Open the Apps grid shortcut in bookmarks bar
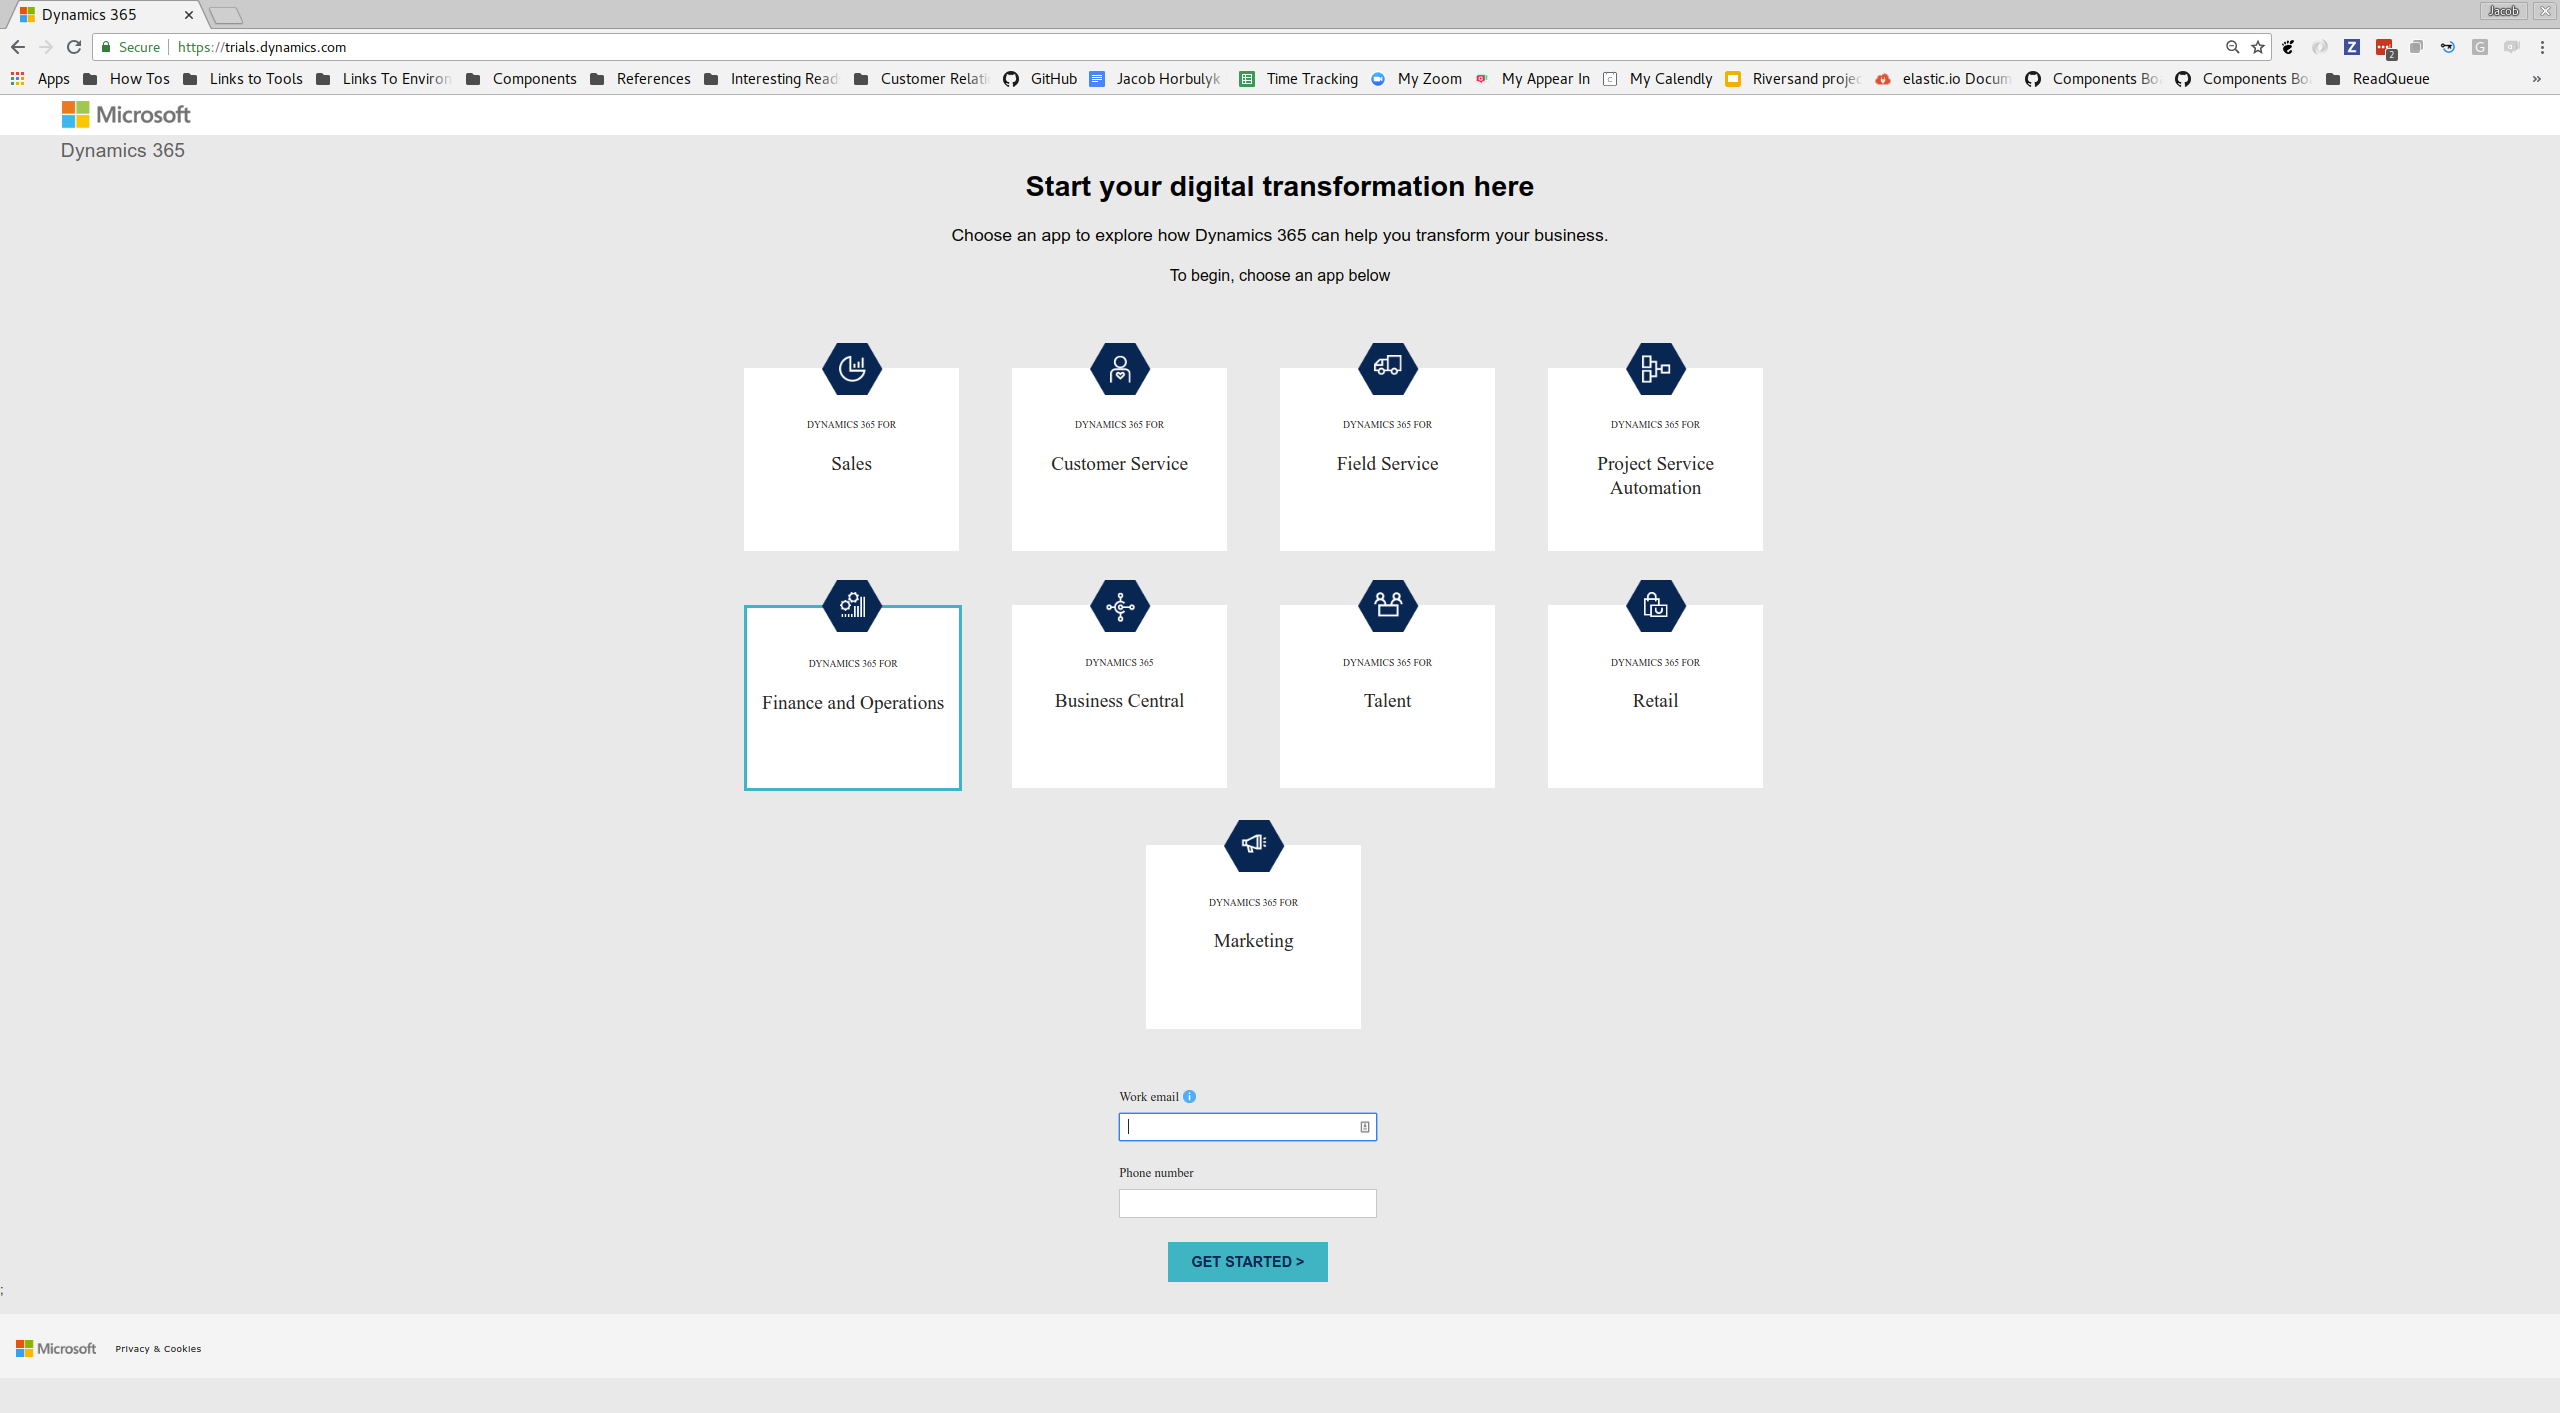This screenshot has width=2560, height=1413. (40, 79)
